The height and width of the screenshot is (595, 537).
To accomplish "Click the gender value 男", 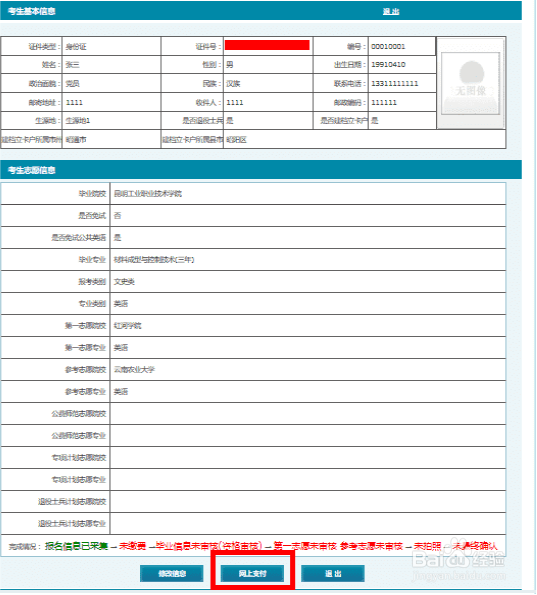I will (230, 65).
